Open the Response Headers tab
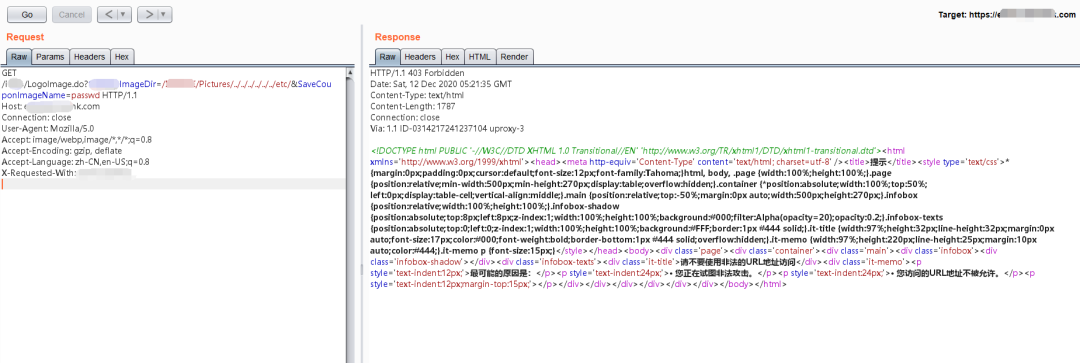 420,57
